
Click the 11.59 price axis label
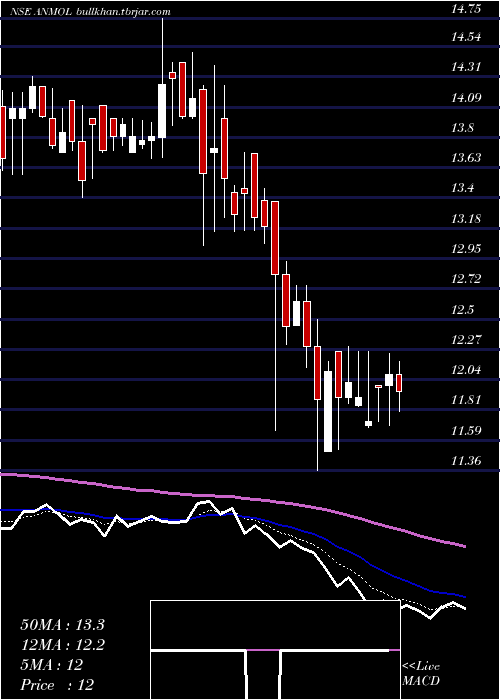(466, 430)
